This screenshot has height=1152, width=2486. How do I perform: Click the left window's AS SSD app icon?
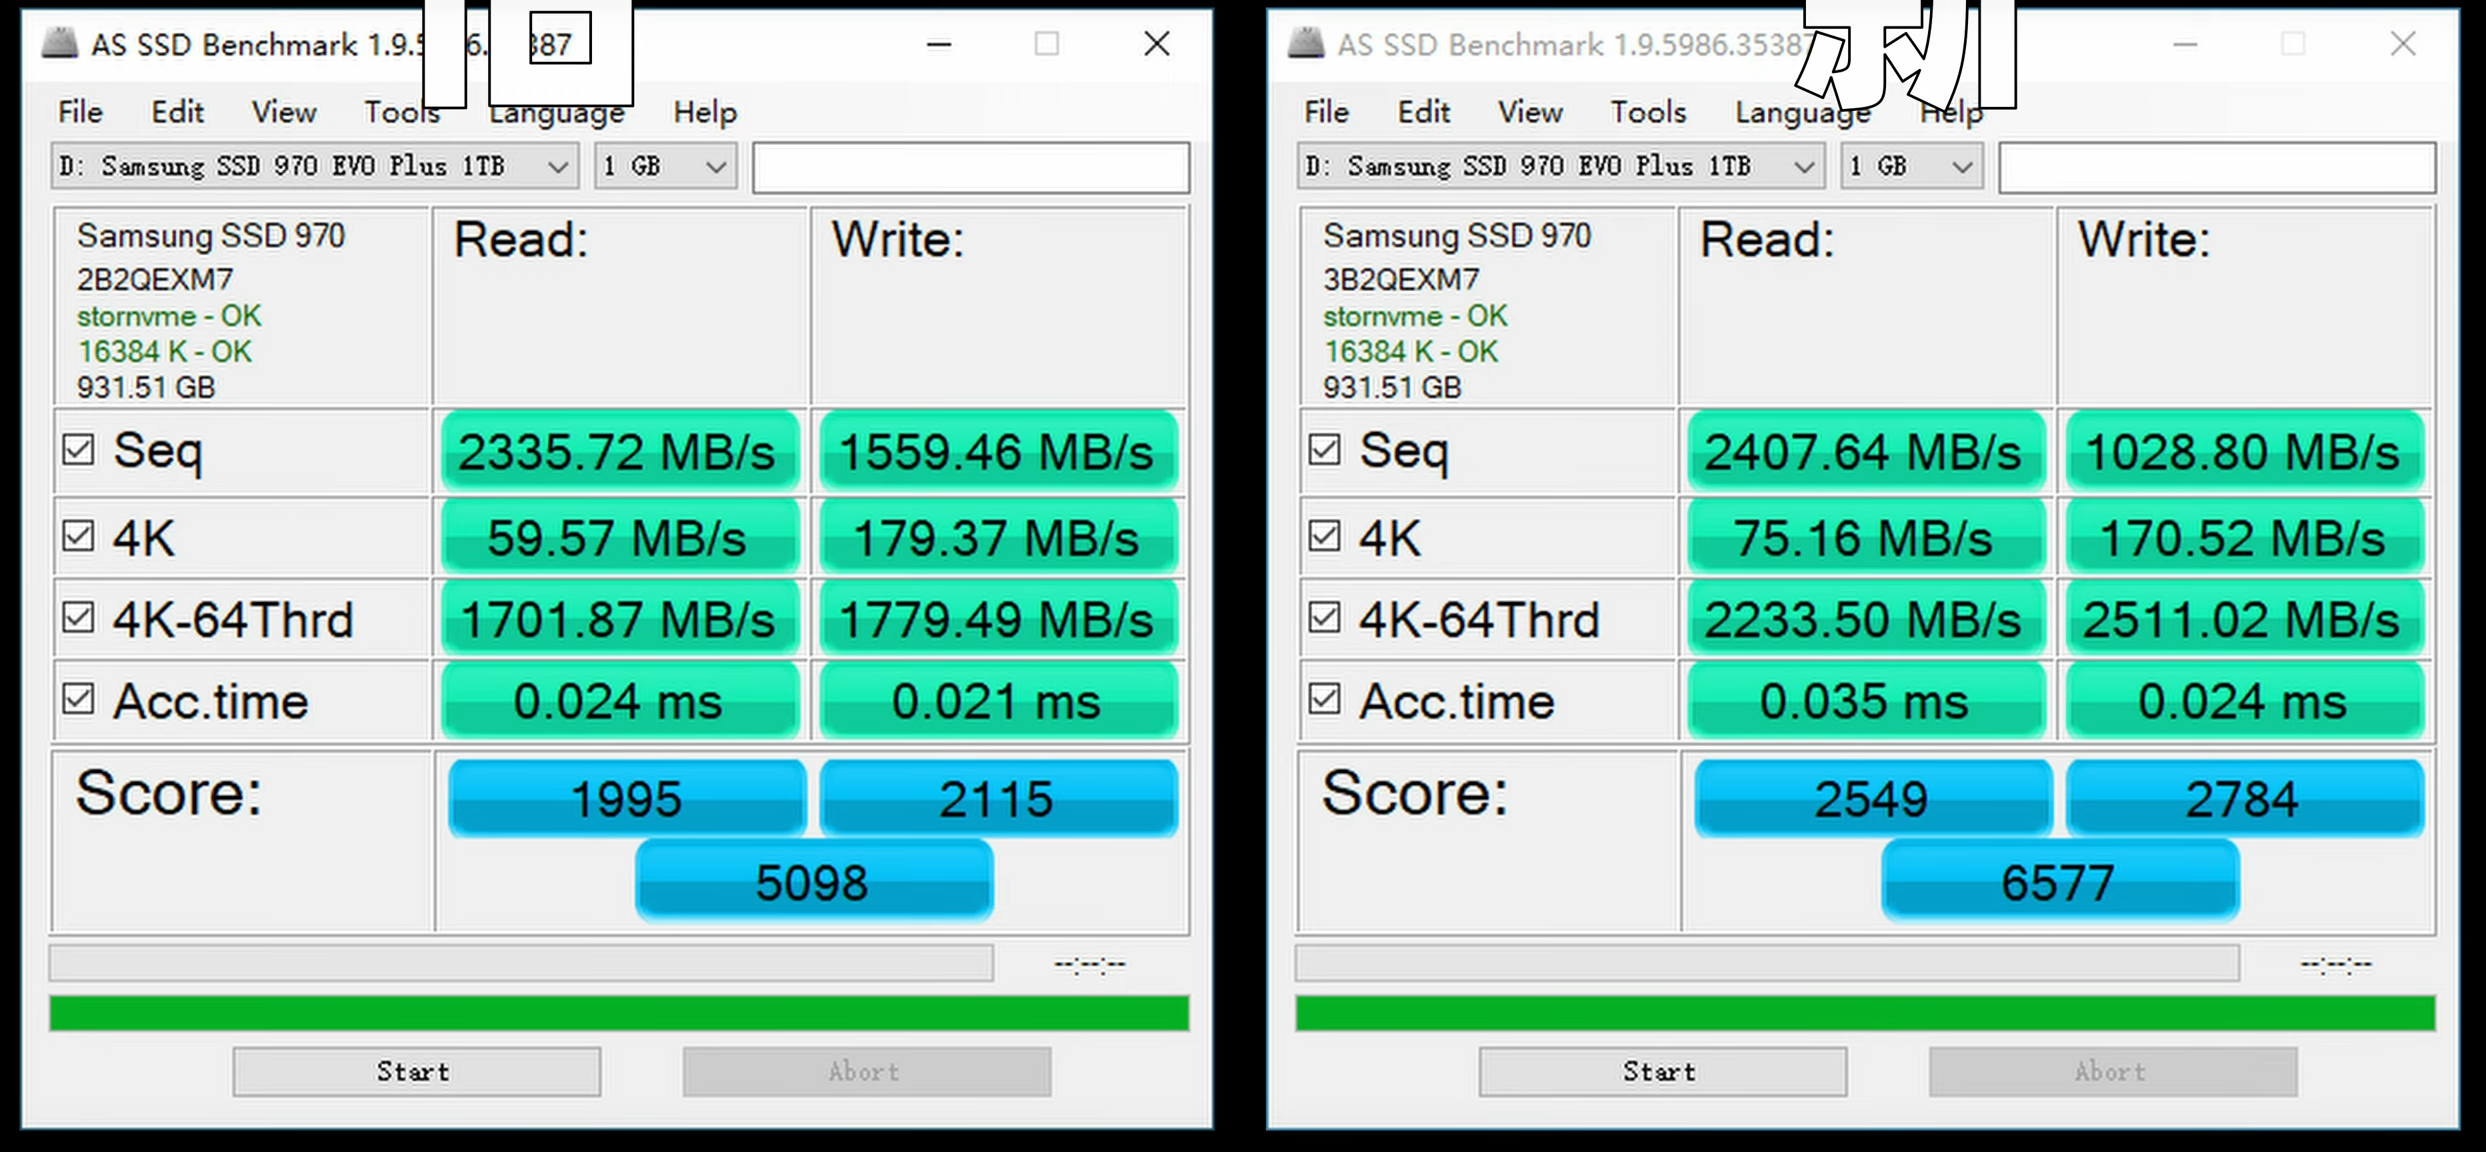pos(60,44)
